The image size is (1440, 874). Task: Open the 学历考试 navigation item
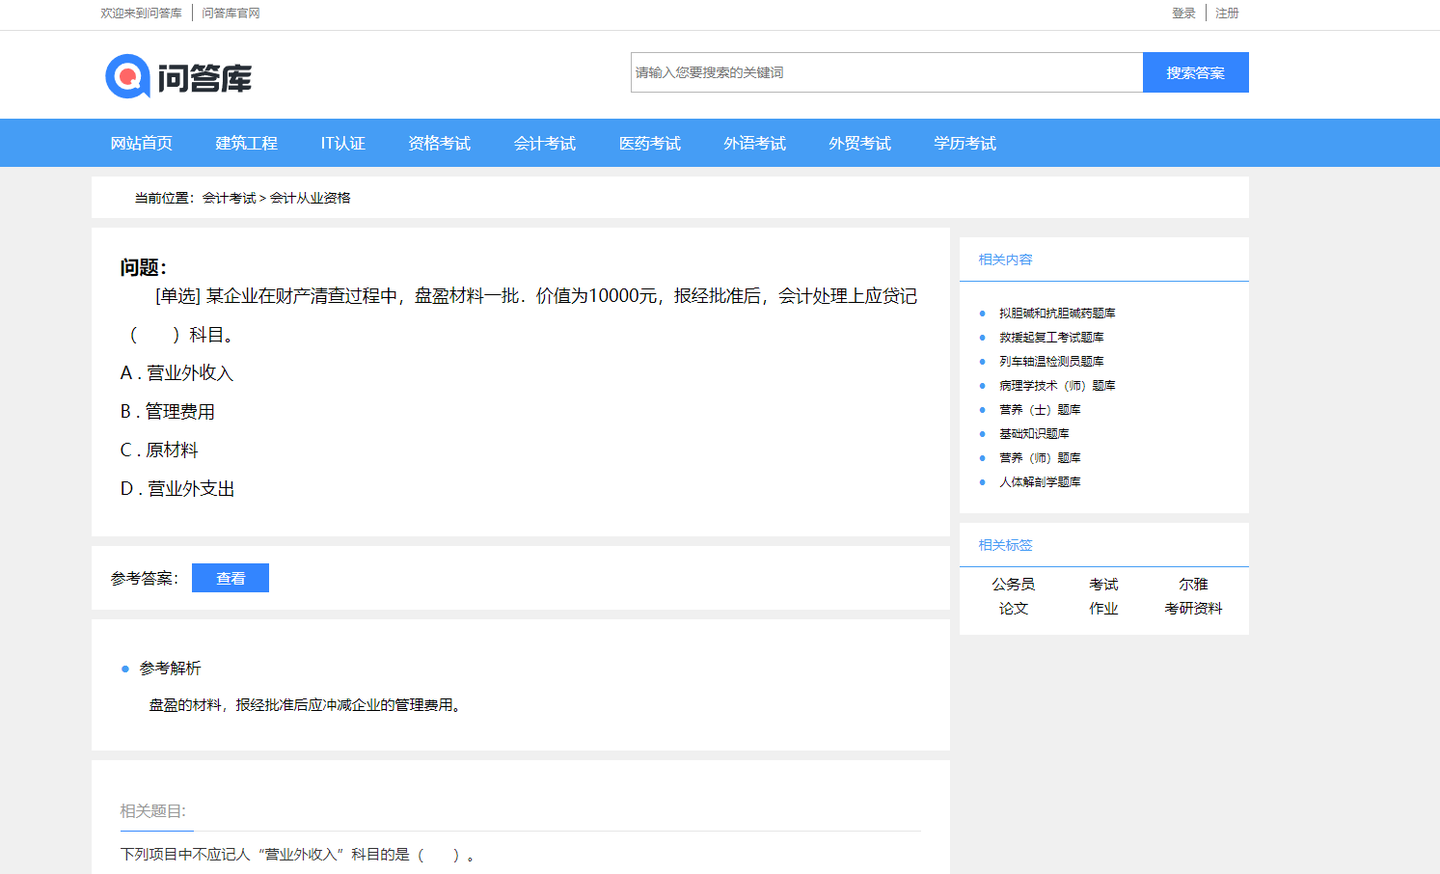(x=964, y=143)
